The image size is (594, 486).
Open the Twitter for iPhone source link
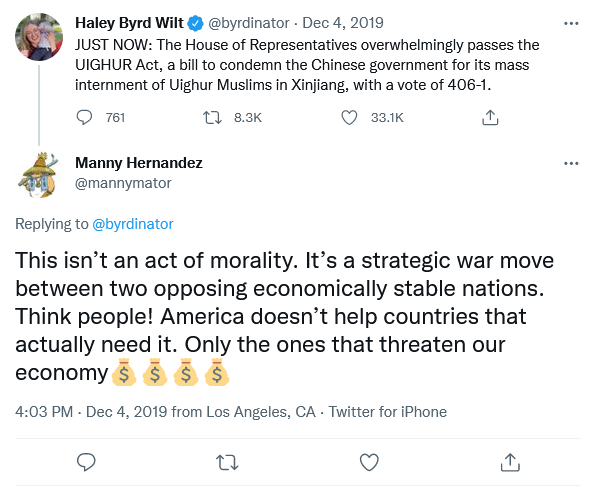(388, 412)
